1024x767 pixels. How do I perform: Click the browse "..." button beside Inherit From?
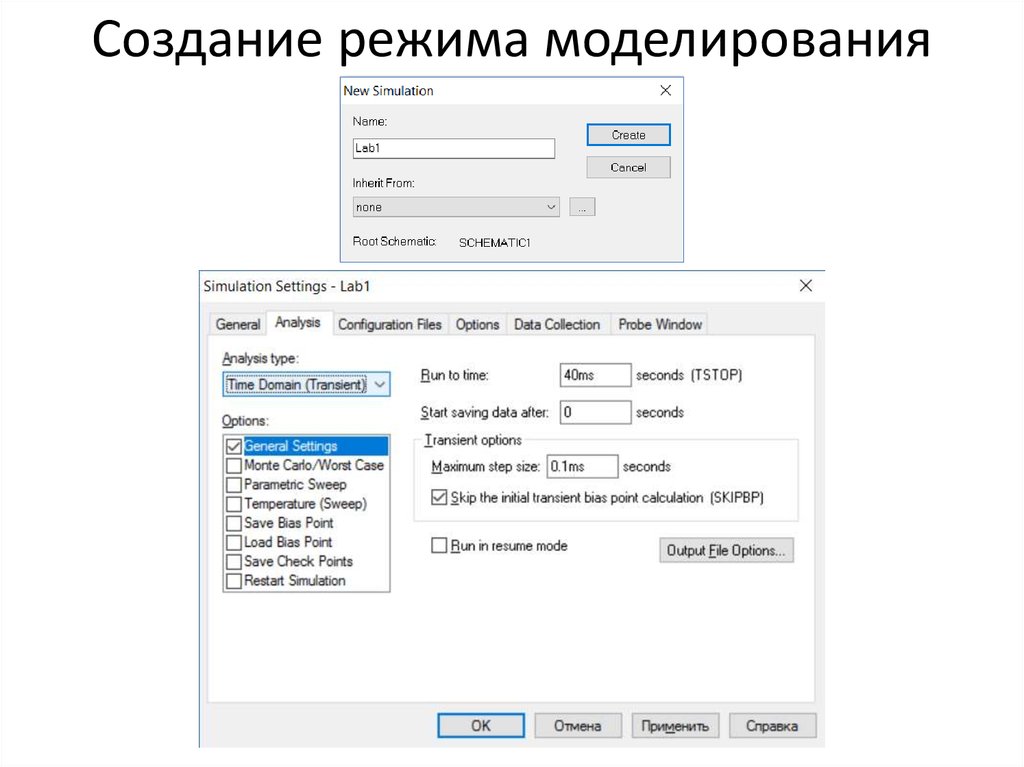coord(582,206)
